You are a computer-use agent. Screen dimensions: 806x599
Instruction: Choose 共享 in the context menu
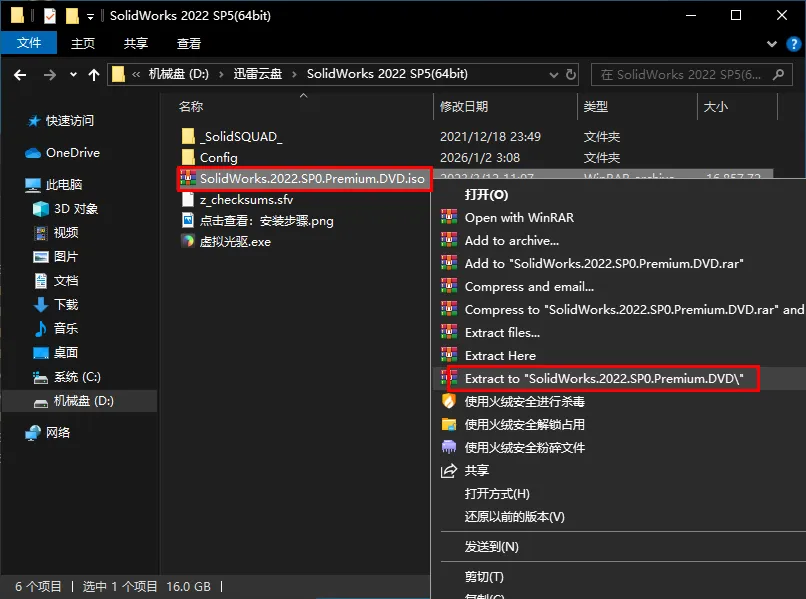coord(477,470)
